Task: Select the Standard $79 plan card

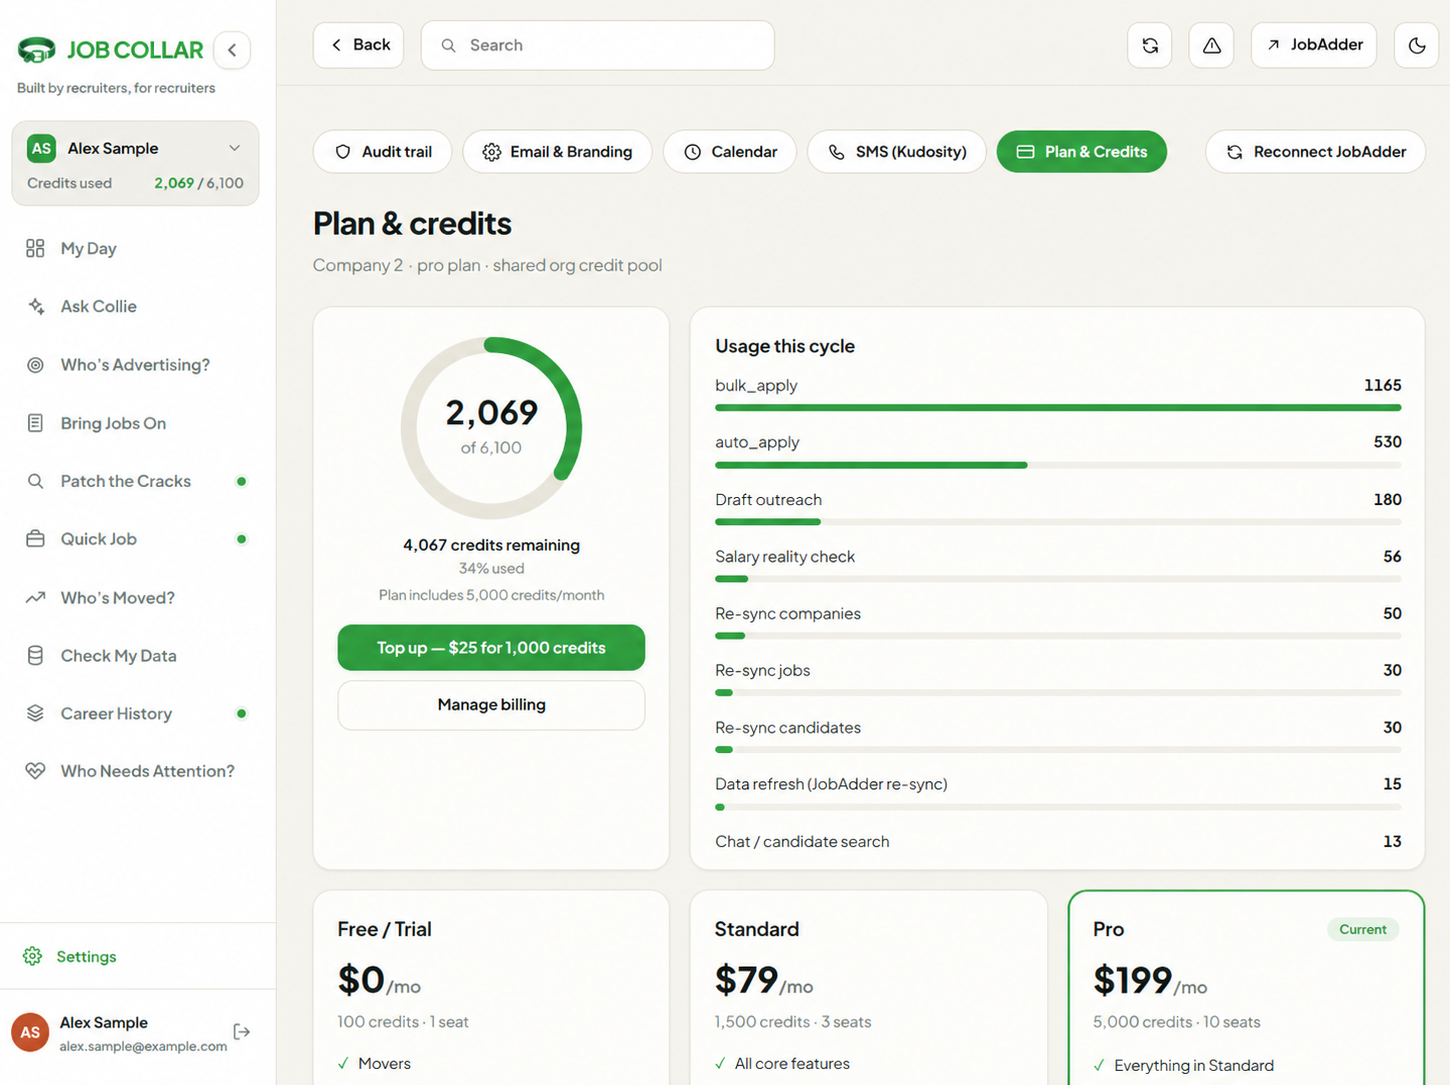Action: [869, 988]
